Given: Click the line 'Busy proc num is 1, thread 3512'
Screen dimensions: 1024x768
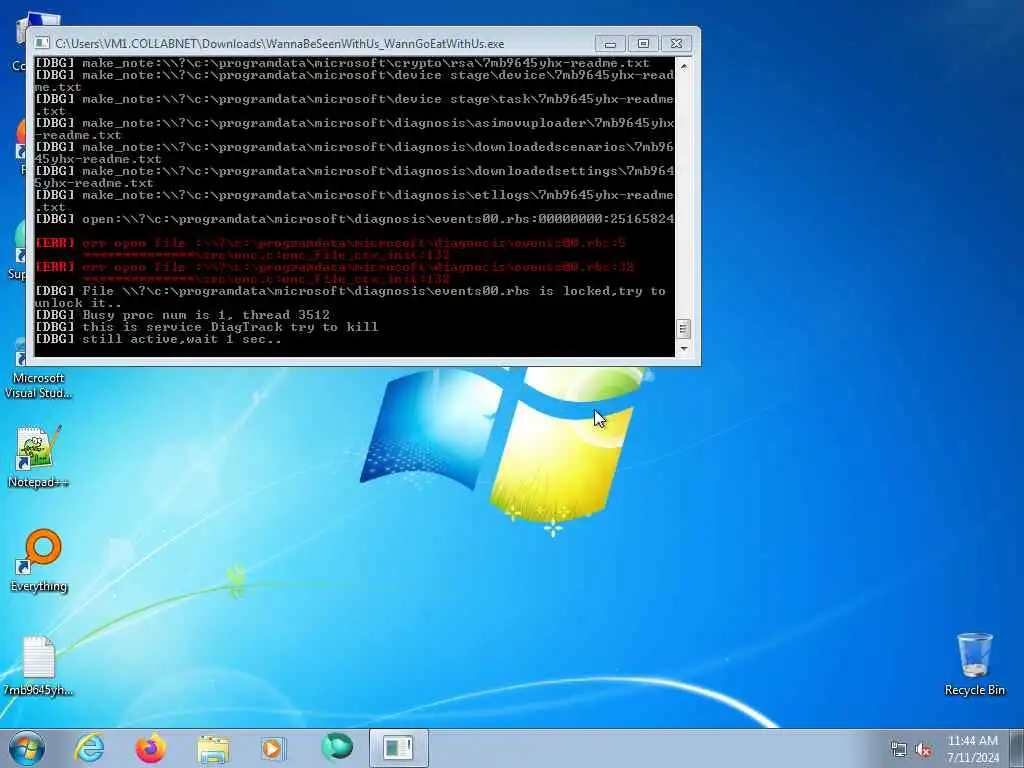Looking at the screenshot, I should (x=182, y=315).
